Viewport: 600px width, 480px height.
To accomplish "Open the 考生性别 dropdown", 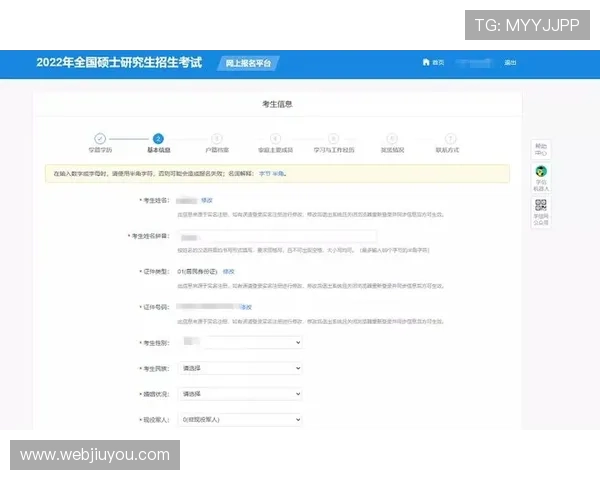I will pyautogui.click(x=240, y=342).
